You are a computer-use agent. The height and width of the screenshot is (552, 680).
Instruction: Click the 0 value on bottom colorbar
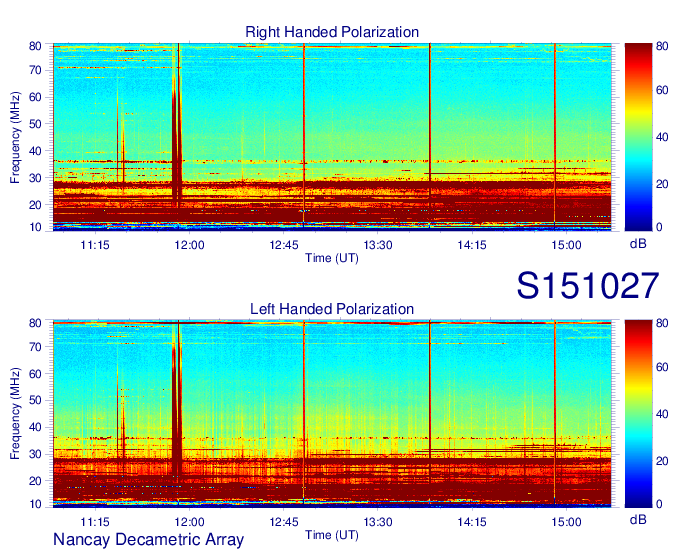(659, 504)
